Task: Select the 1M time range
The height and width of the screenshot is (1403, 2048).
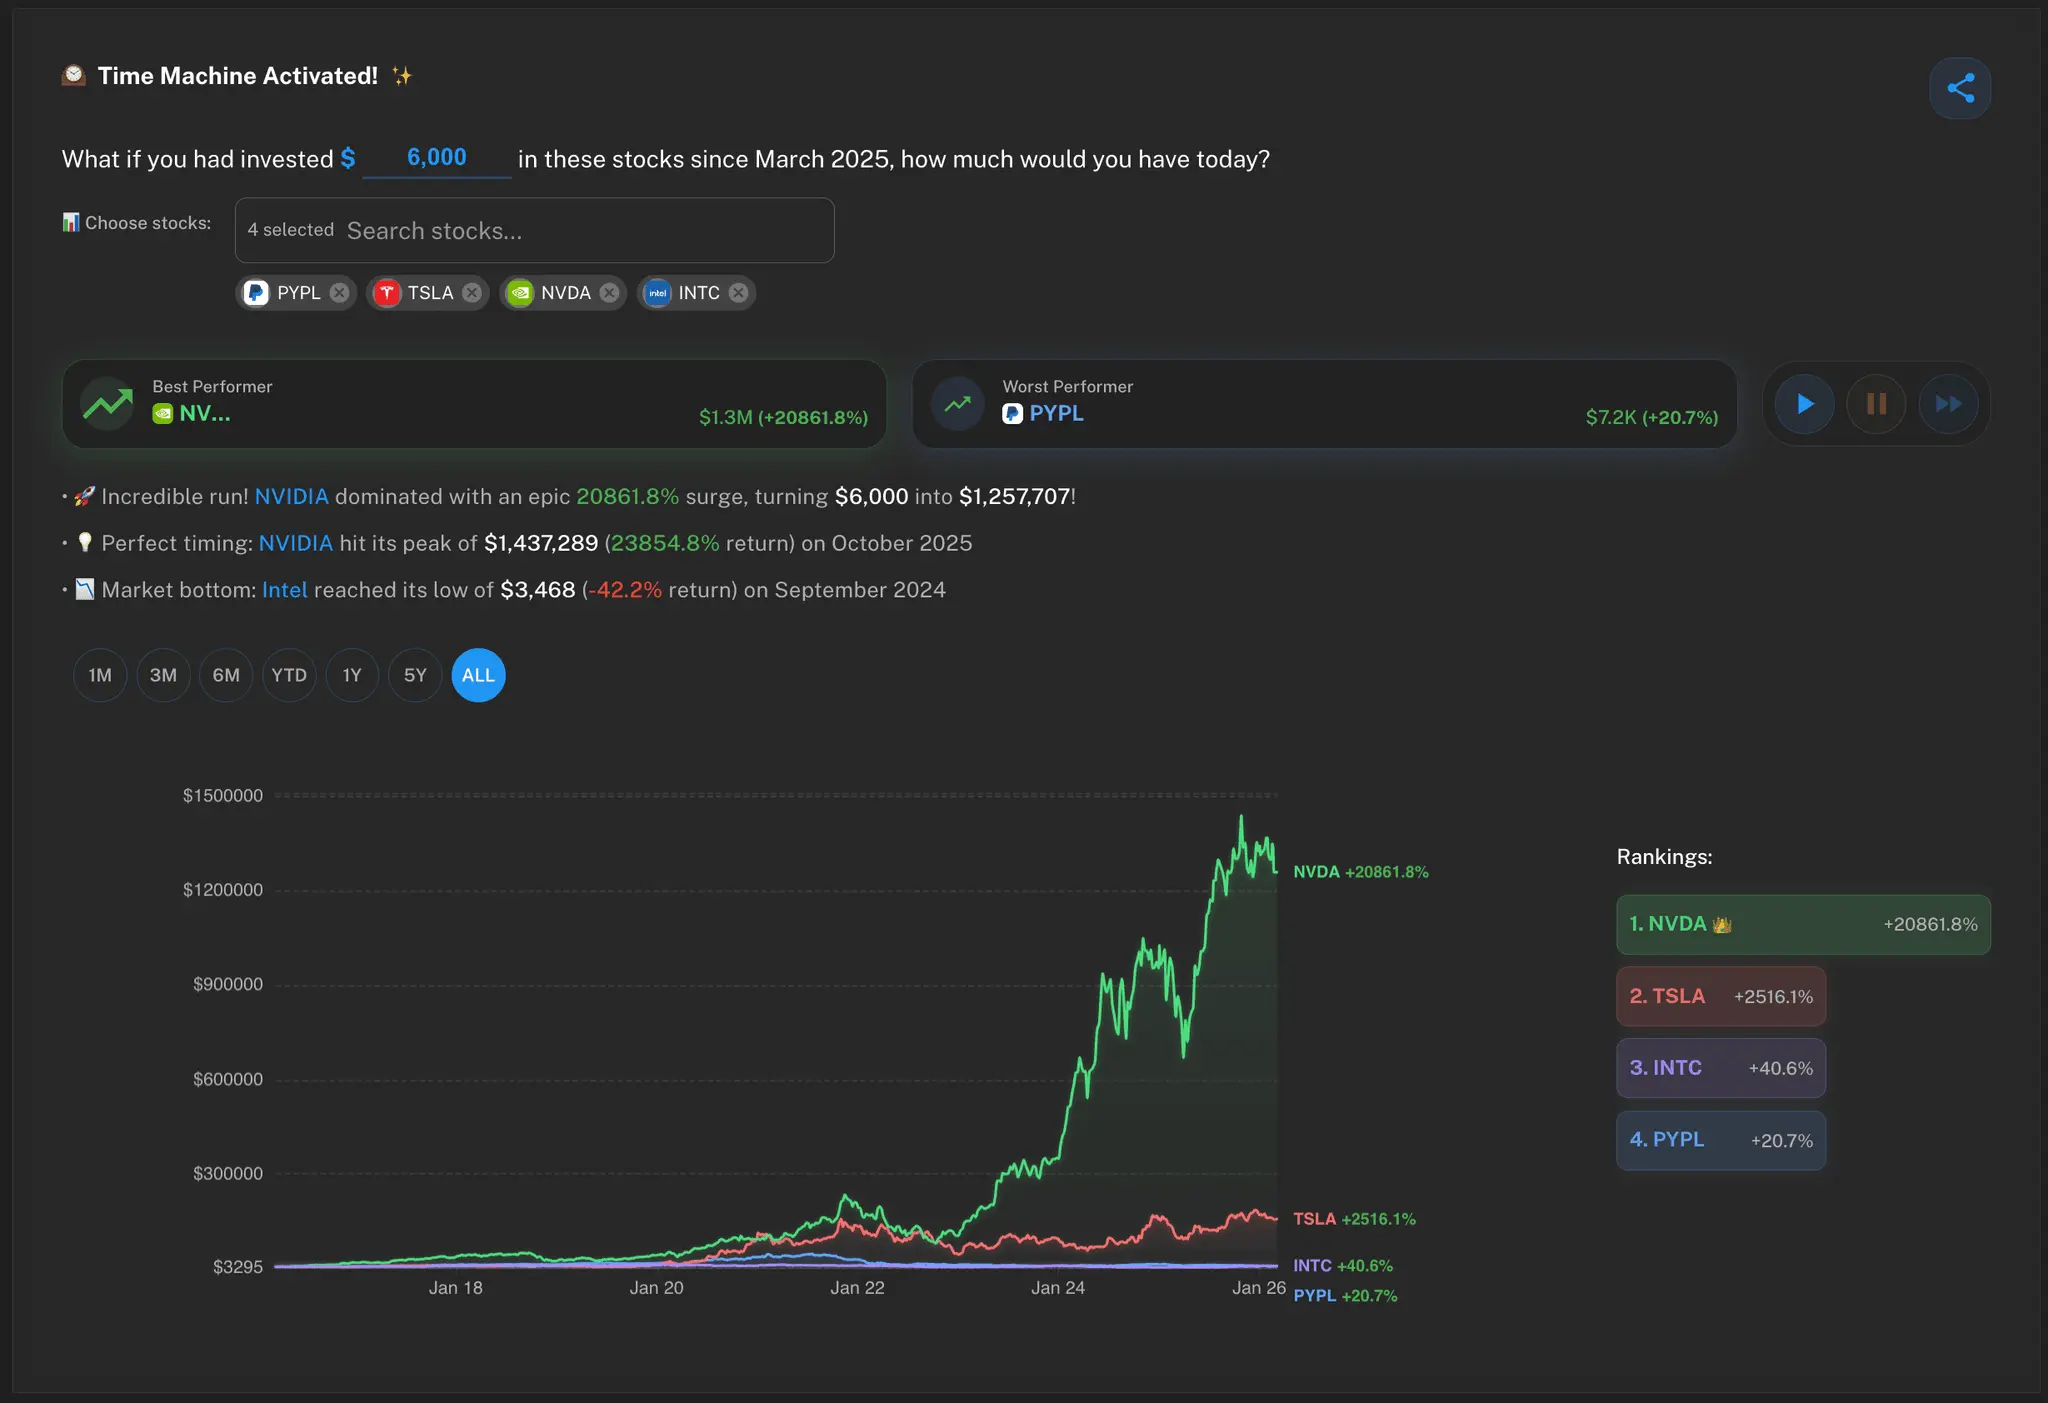Action: pyautogui.click(x=100, y=676)
